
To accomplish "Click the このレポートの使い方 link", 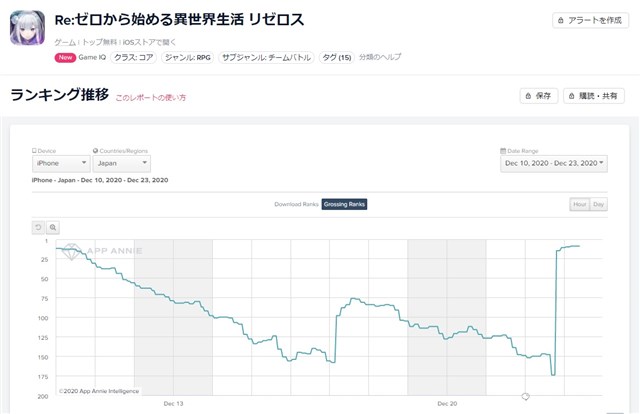I will tap(151, 98).
